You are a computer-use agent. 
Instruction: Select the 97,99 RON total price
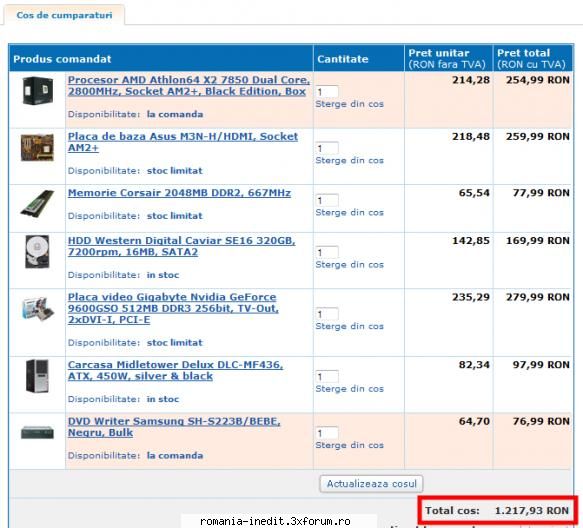point(541,365)
